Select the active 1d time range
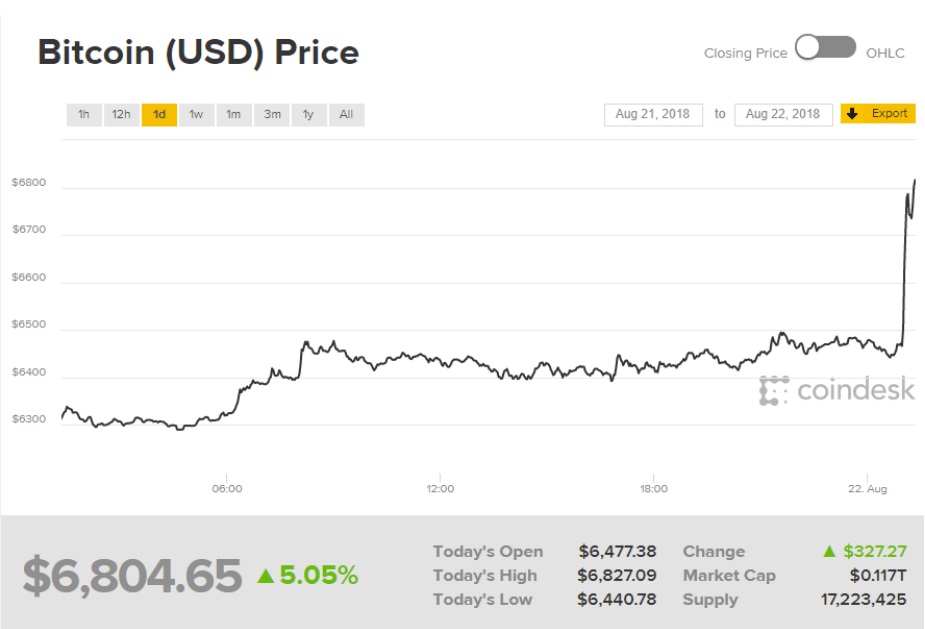The width and height of the screenshot is (925, 629). click(x=159, y=115)
